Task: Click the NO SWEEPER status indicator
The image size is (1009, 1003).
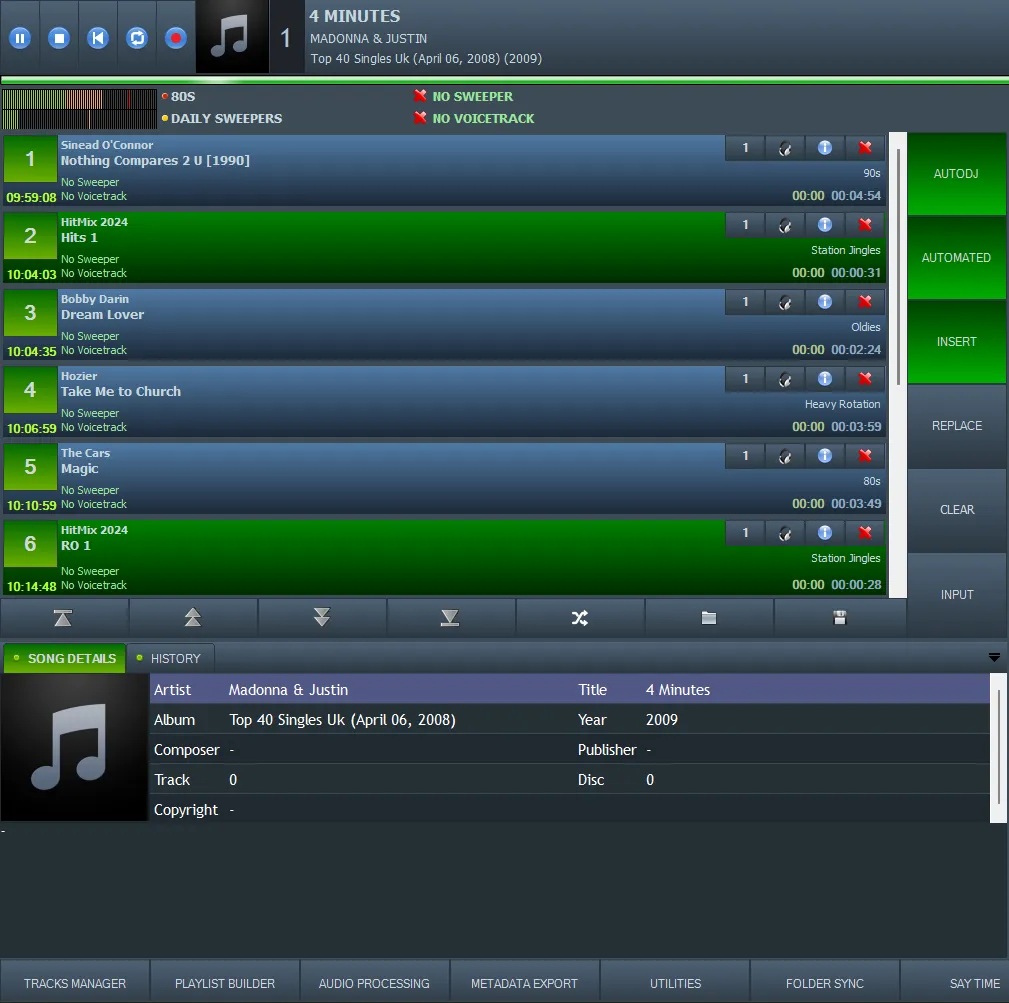Action: pyautogui.click(x=463, y=97)
